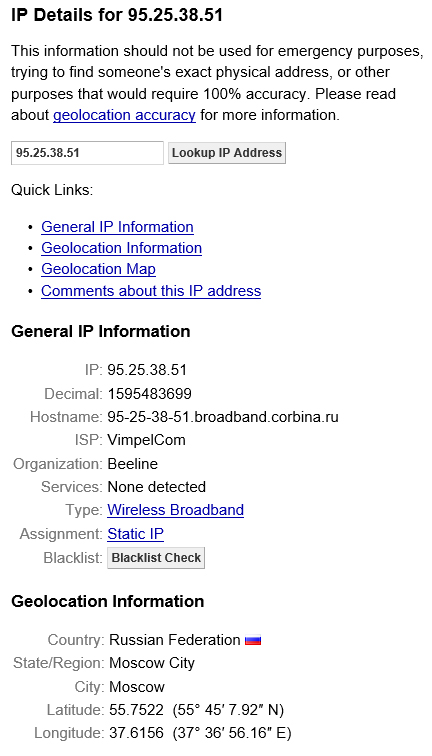Click the longitude value 37.6156
The image size is (432, 756).
[136, 734]
